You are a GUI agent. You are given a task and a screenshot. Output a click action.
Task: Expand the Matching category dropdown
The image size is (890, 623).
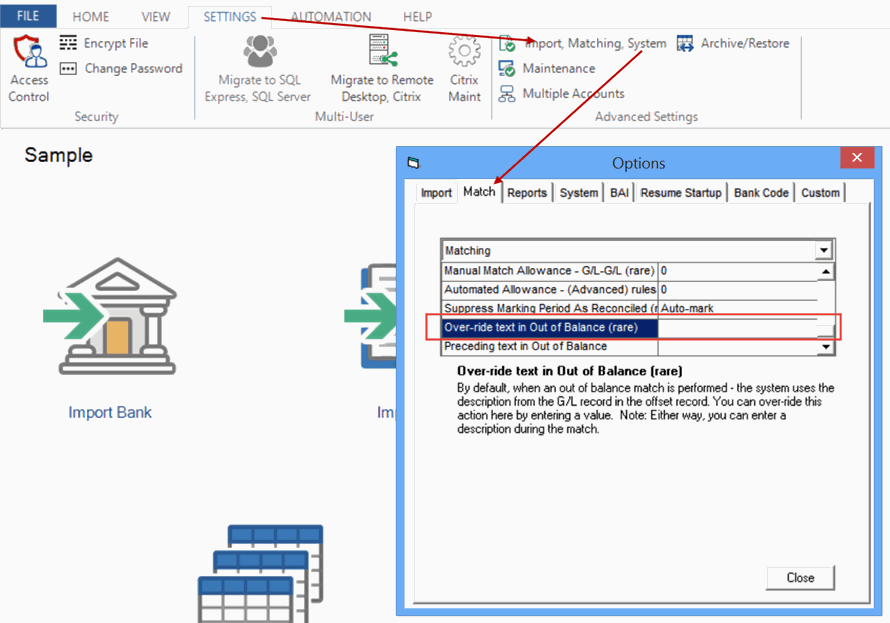(823, 251)
